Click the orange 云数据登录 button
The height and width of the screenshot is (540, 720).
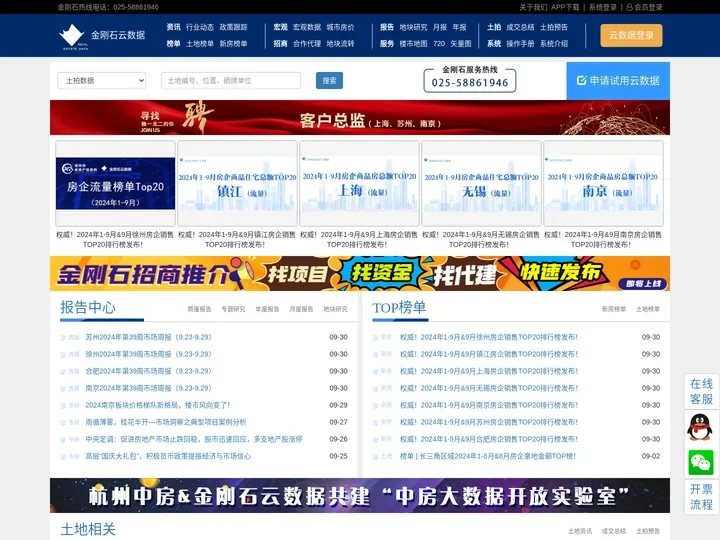pyautogui.click(x=631, y=35)
